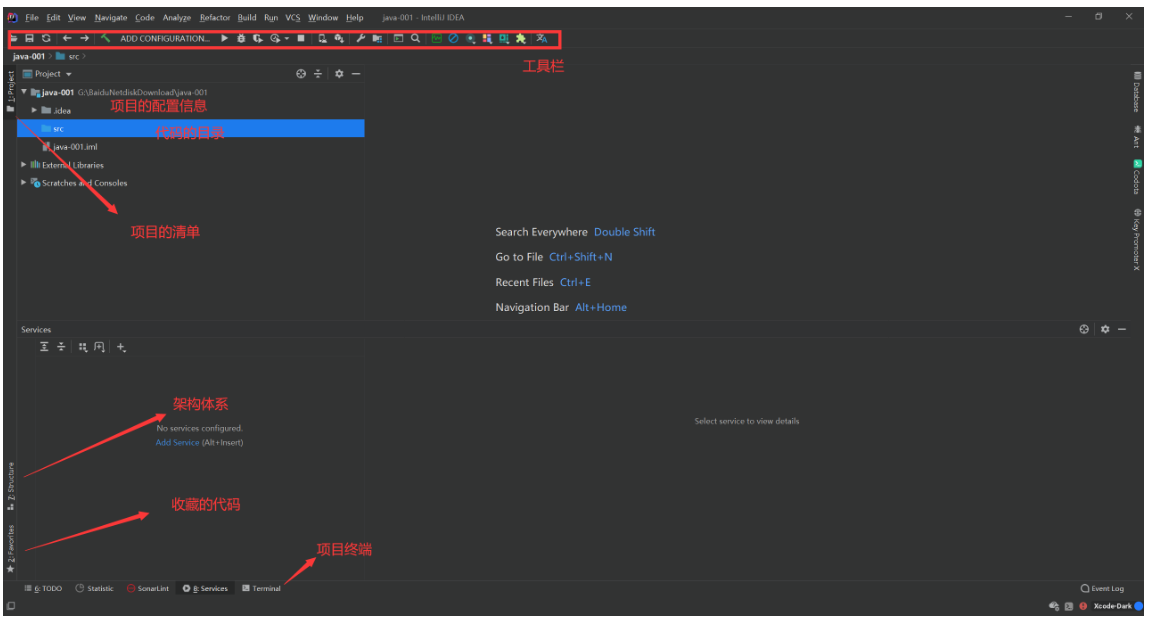Click the locate target icon in the Project panel
This screenshot has height=628, width=1162.
301,73
